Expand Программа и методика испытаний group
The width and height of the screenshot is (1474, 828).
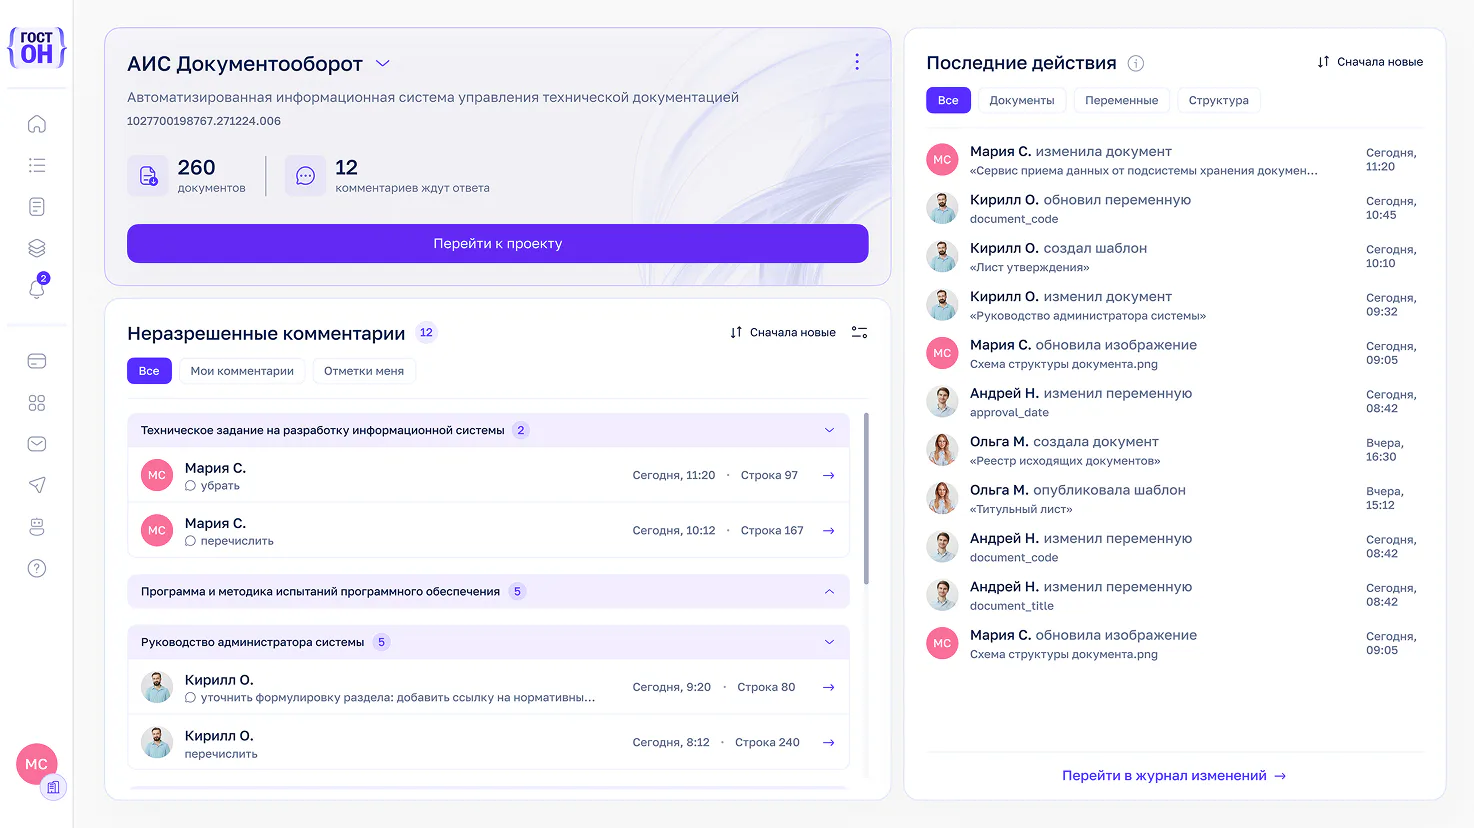pyautogui.click(x=829, y=591)
